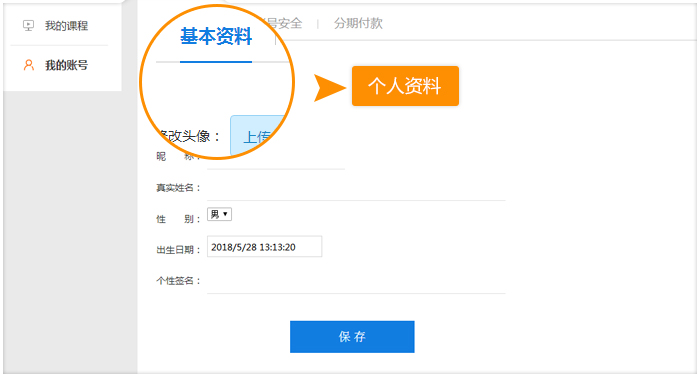Viewport: 700px width, 377px height.
Task: Click the person icon beside 我的账号
Action: tap(29, 65)
